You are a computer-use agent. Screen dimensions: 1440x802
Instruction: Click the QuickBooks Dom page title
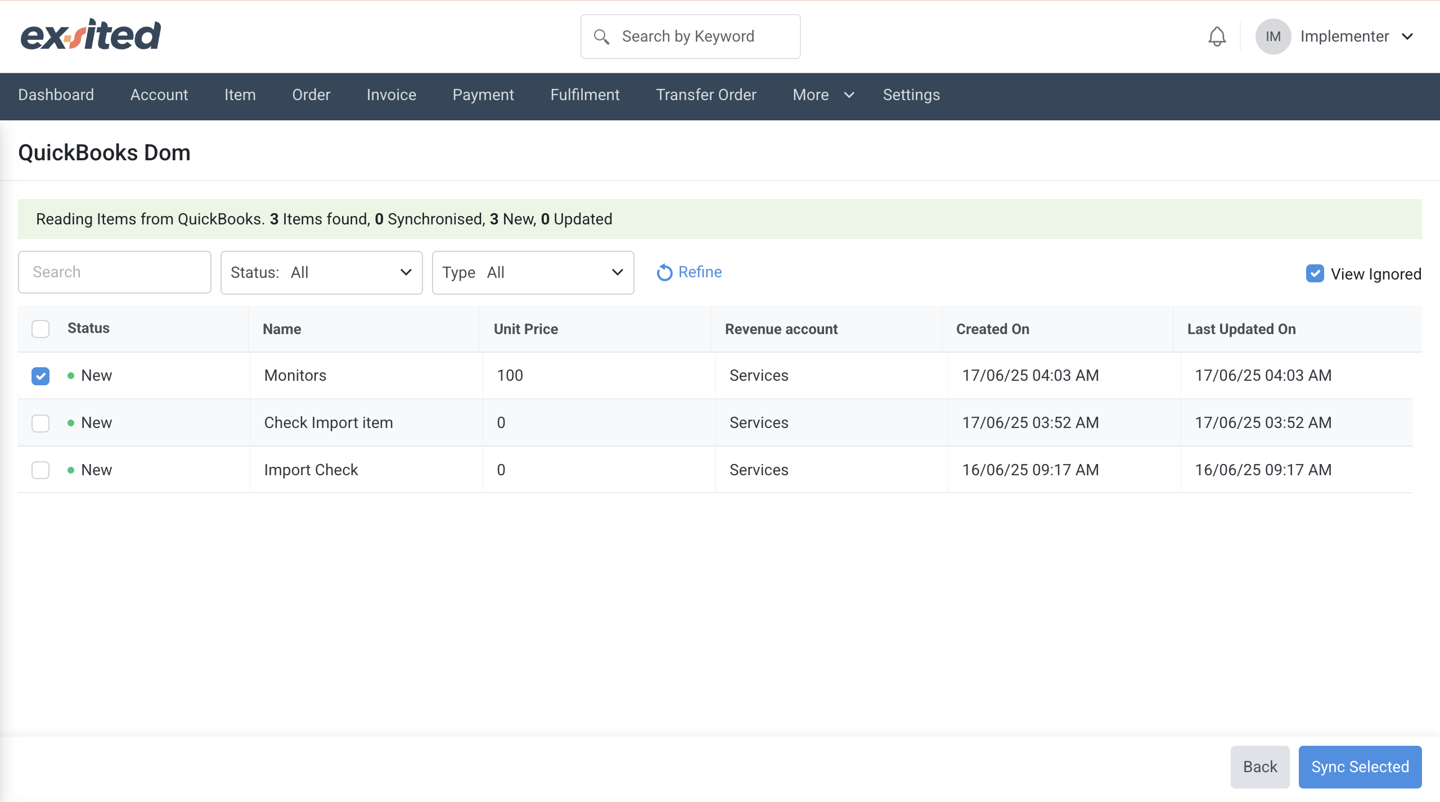pos(104,153)
